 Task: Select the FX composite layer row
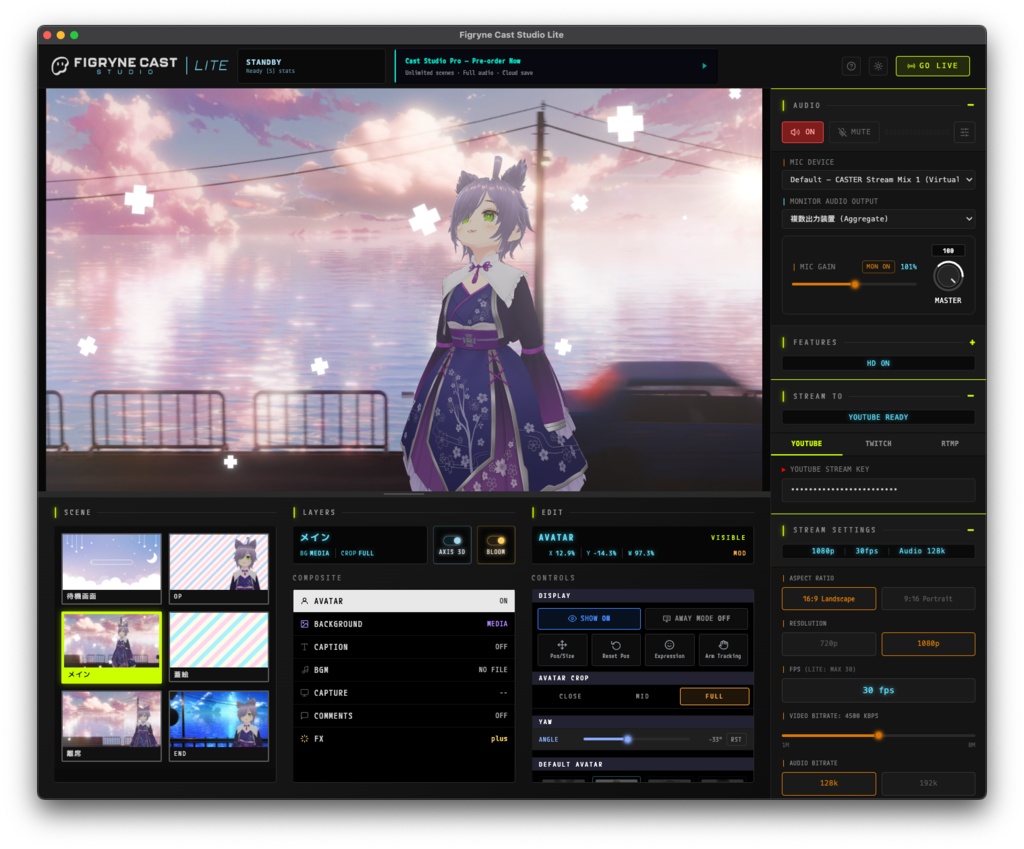(x=404, y=739)
